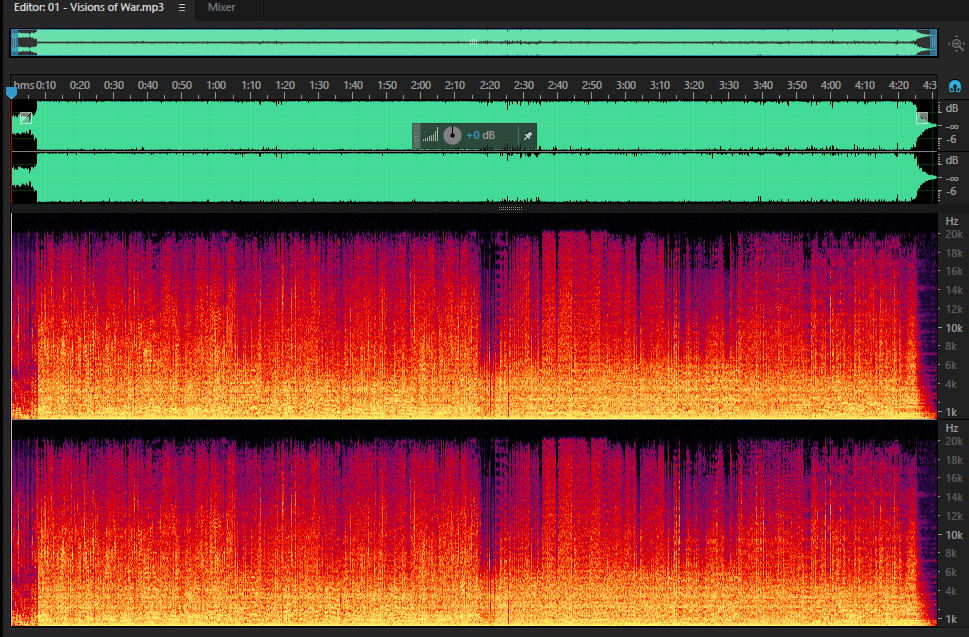Screen dimensions: 969x637
Task: Click the hms time format label
Action: (x=23, y=85)
